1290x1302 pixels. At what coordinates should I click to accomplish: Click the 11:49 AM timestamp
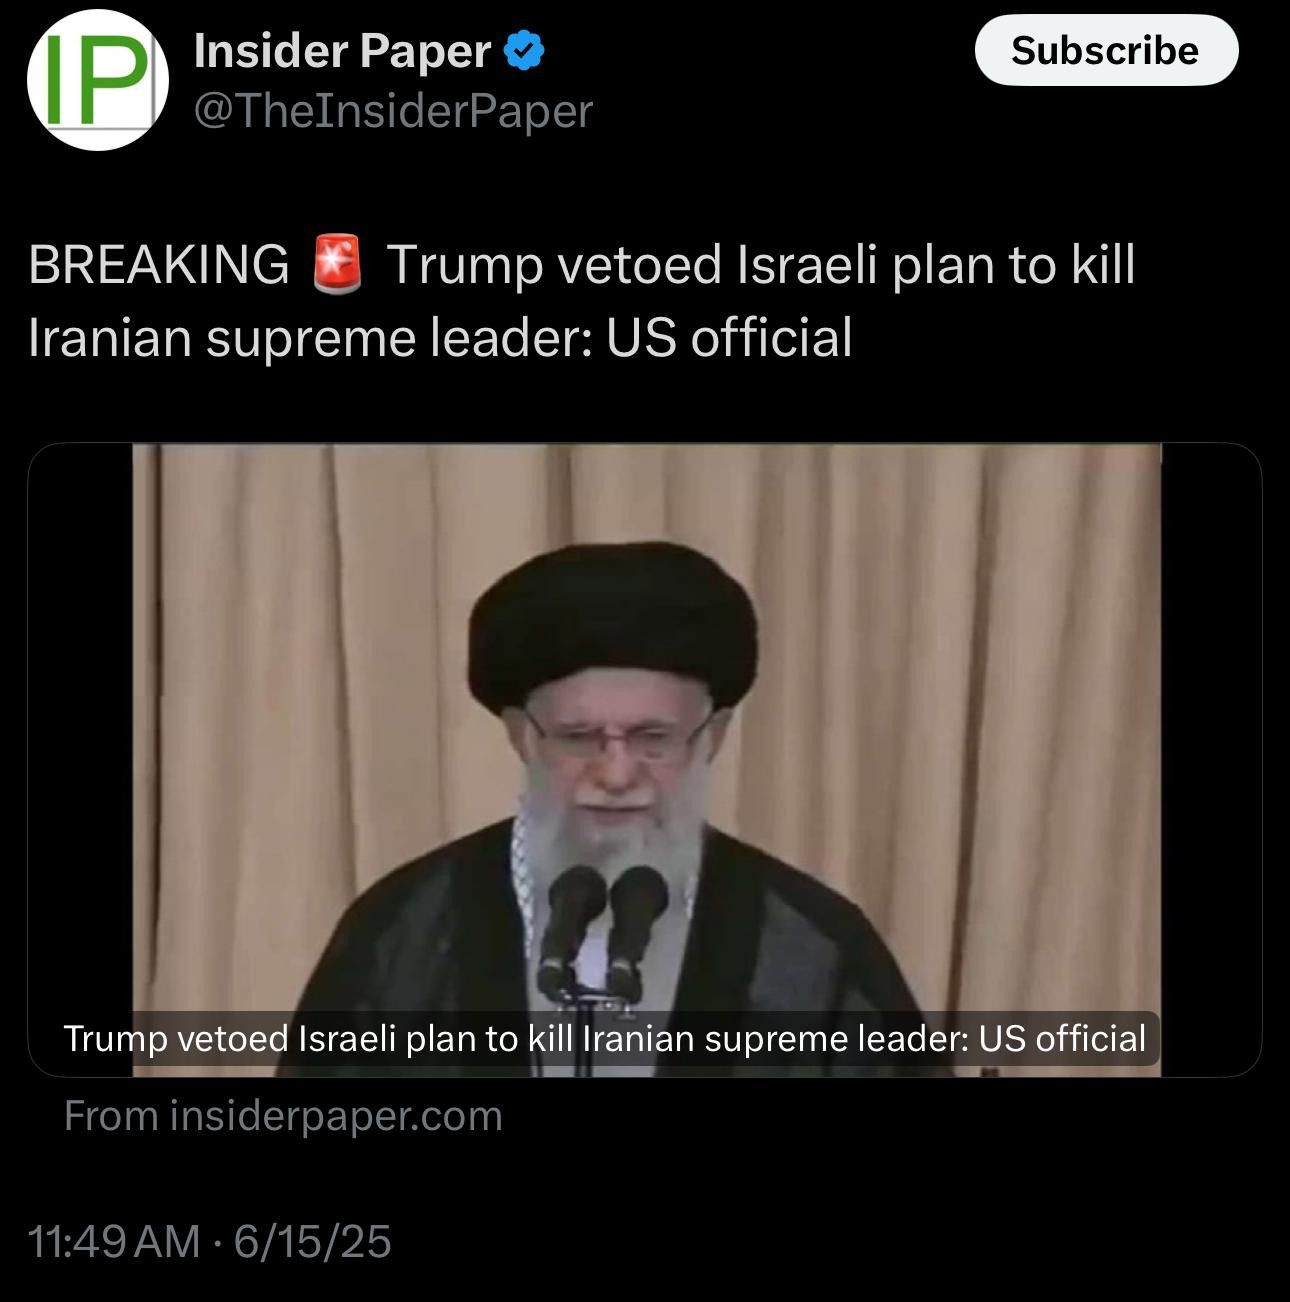point(114,1242)
